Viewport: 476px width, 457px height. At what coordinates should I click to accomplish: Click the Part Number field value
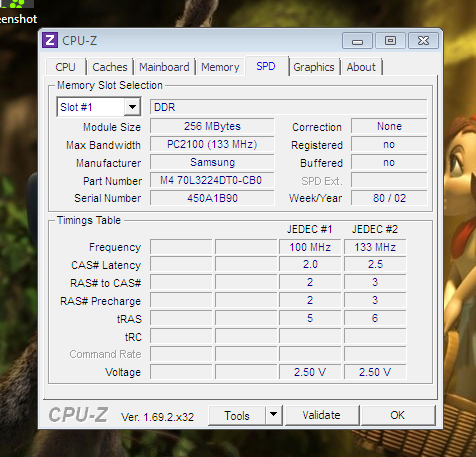click(212, 180)
